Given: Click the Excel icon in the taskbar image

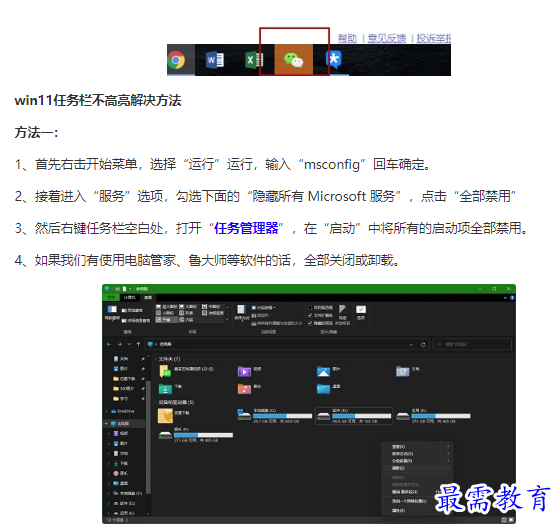Looking at the screenshot, I should [254, 60].
